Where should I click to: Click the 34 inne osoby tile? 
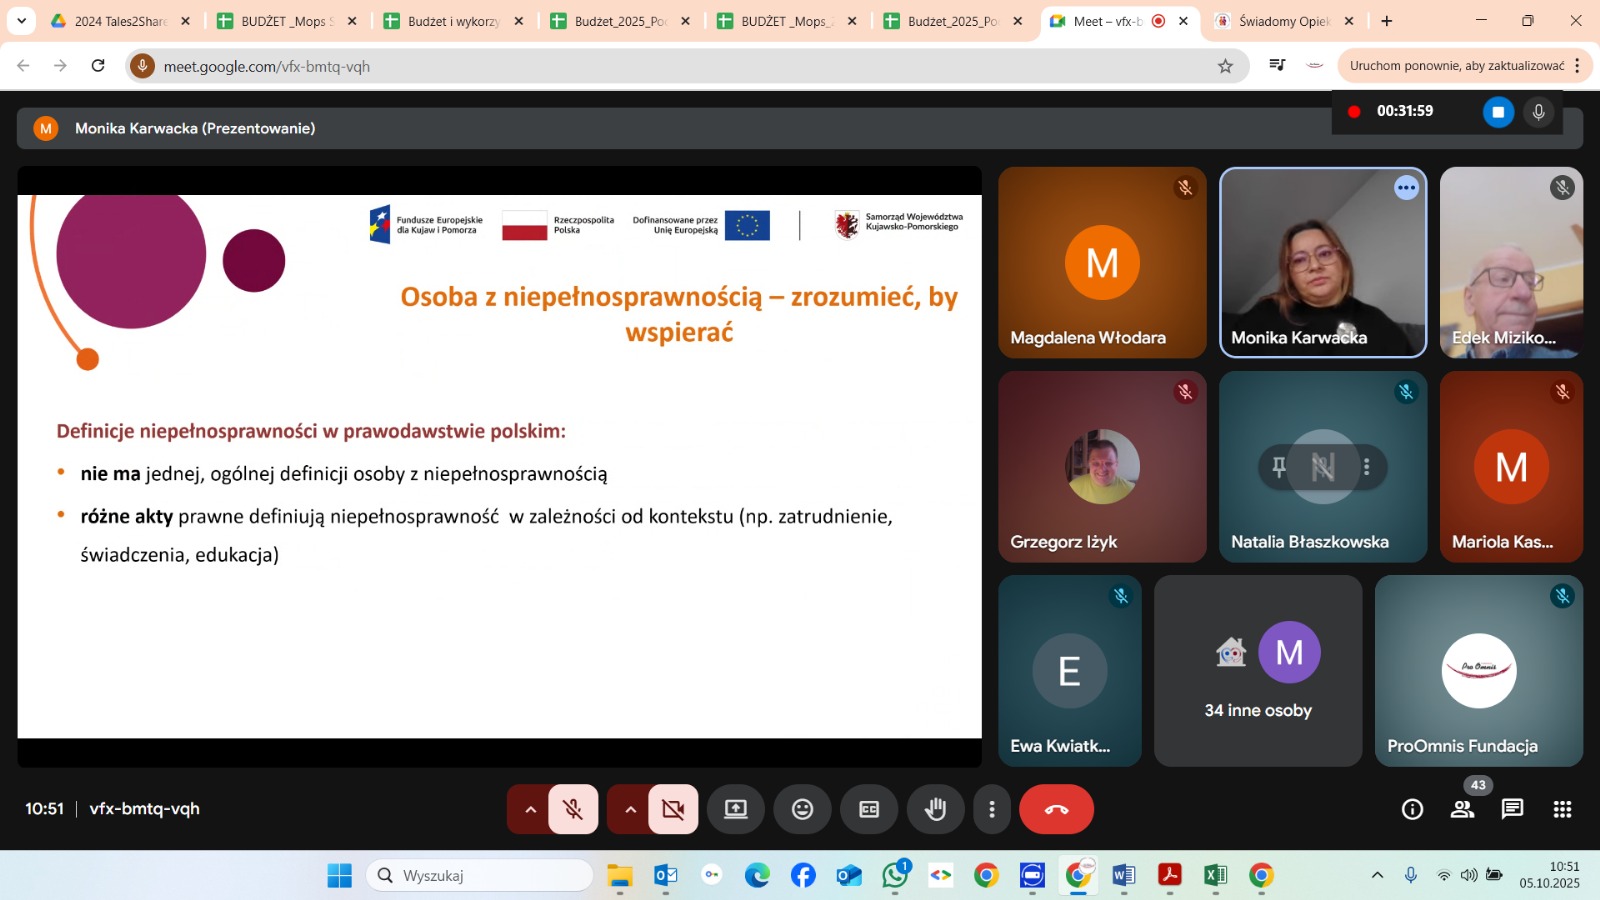tap(1258, 670)
